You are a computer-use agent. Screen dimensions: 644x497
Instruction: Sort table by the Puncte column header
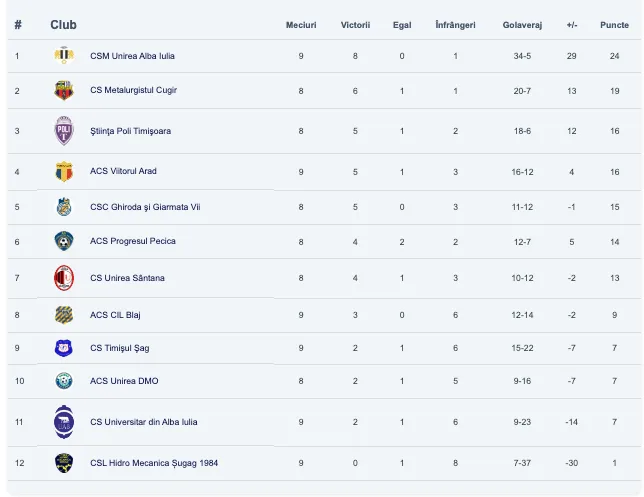614,25
